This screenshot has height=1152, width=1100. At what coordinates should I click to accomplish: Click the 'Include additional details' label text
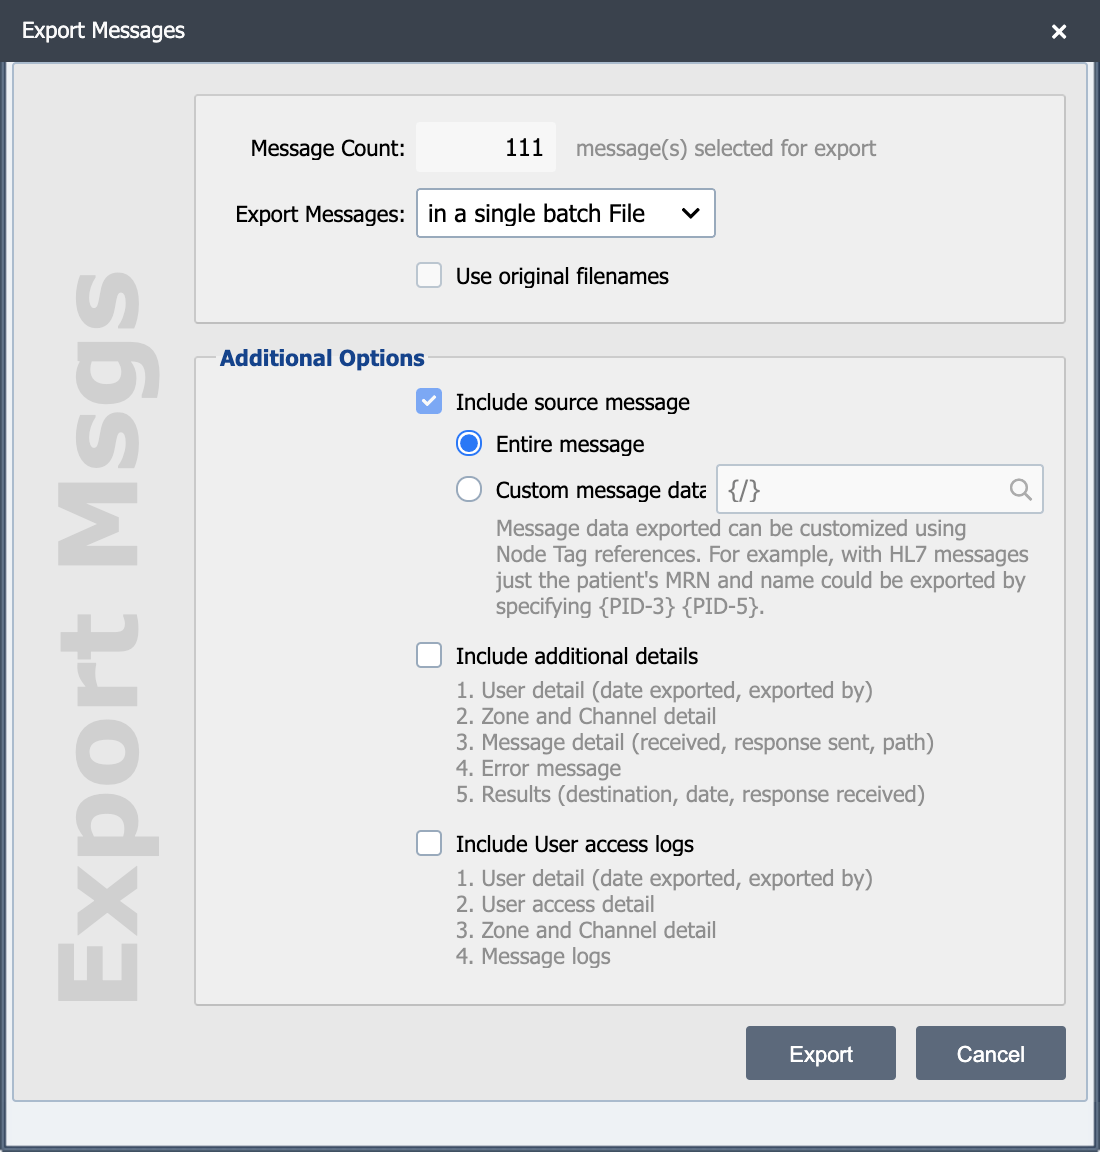(x=577, y=656)
